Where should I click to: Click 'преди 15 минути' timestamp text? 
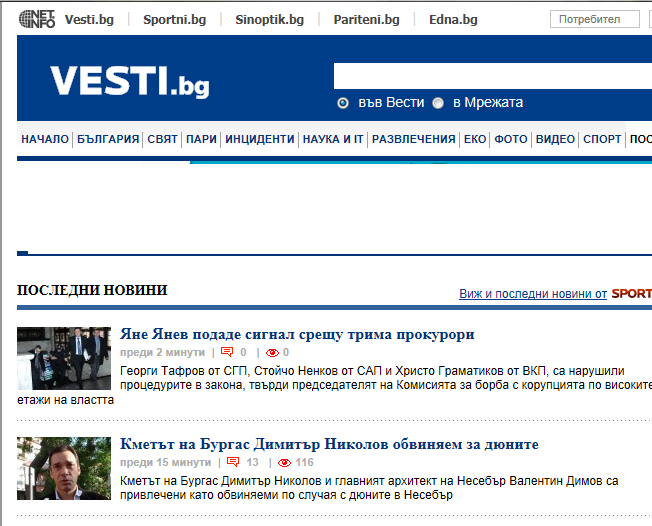click(165, 462)
